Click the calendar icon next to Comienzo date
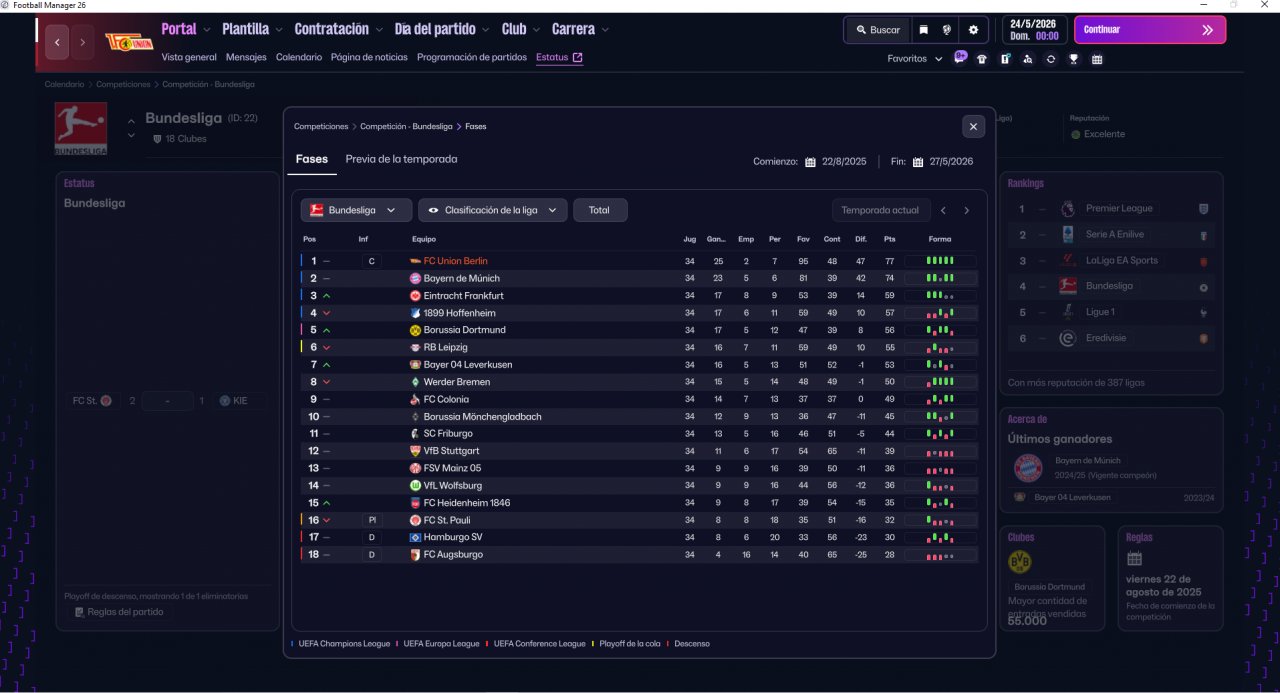1280x693 pixels. point(811,162)
